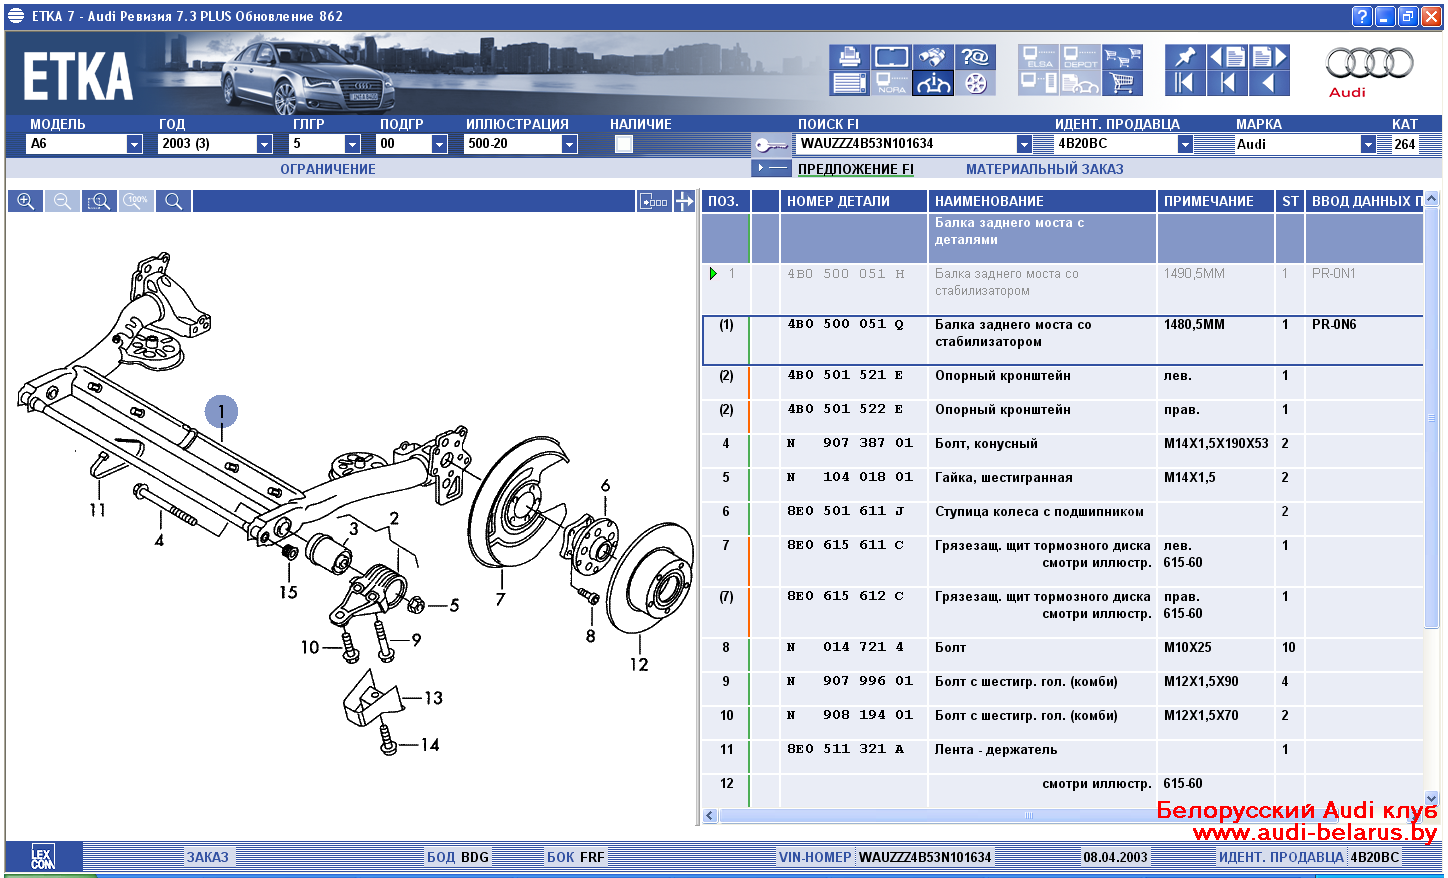Viewport: 1448px width, 878px height.
Task: Open the DEPOT link icon
Action: pos(1080,57)
